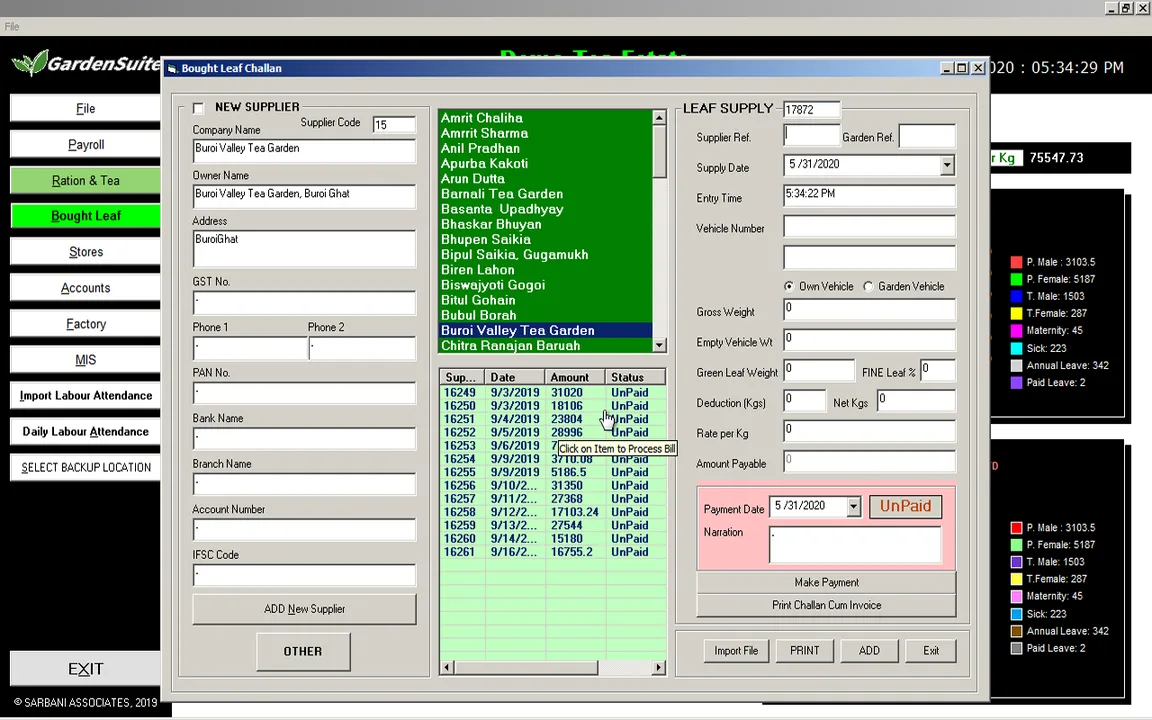Click the Company Name field
The height and width of the screenshot is (720, 1152).
304,151
